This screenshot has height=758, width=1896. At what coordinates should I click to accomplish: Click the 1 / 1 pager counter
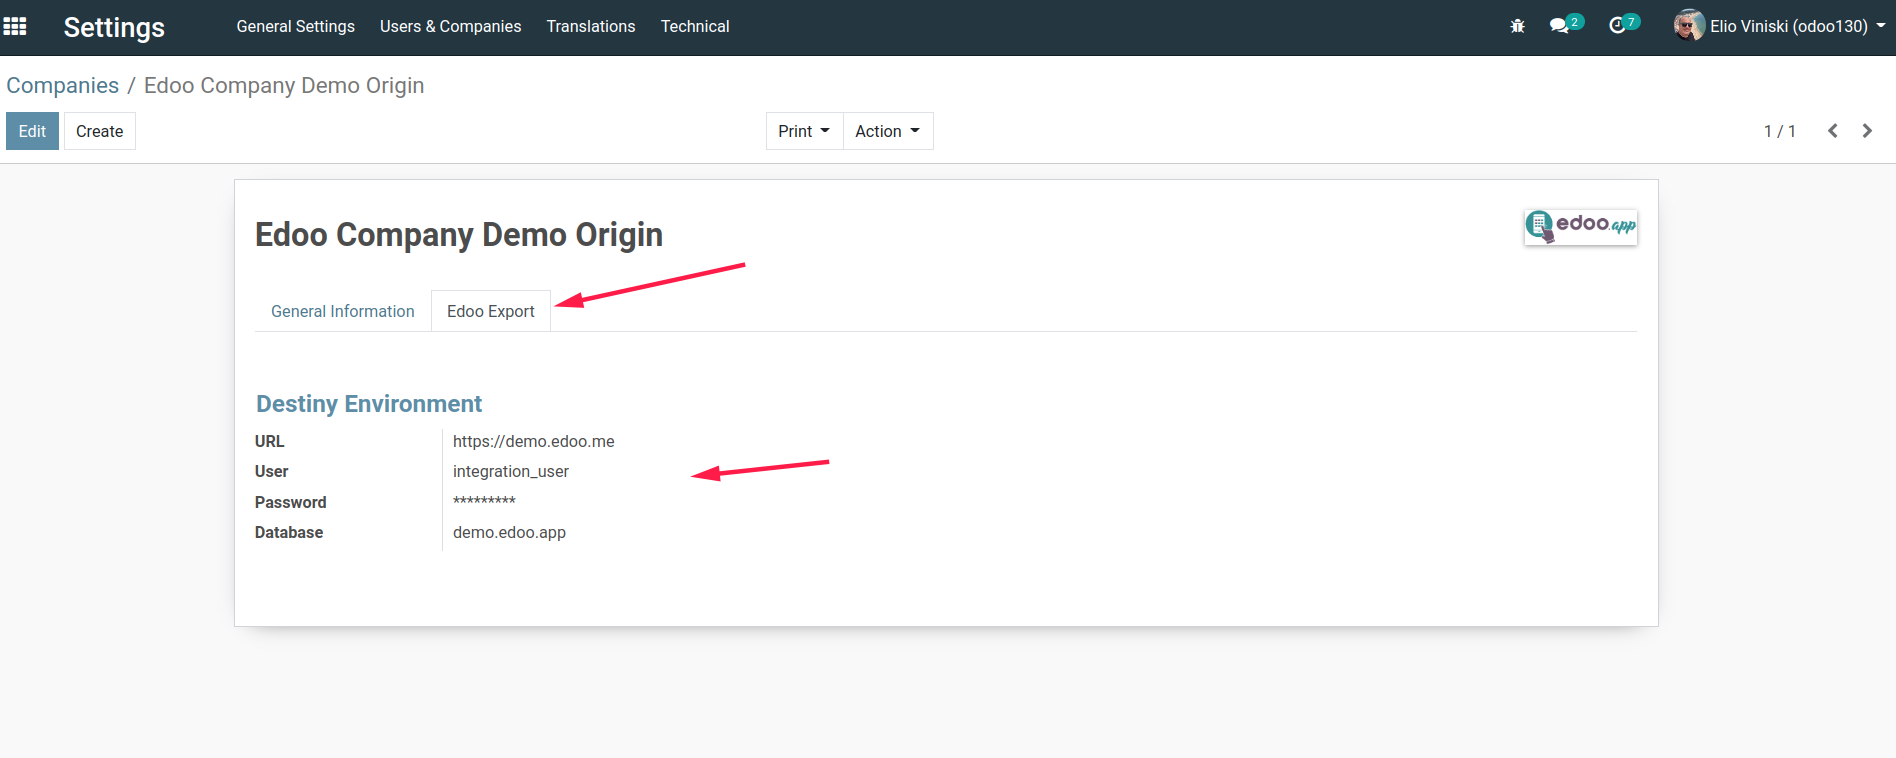[1780, 131]
